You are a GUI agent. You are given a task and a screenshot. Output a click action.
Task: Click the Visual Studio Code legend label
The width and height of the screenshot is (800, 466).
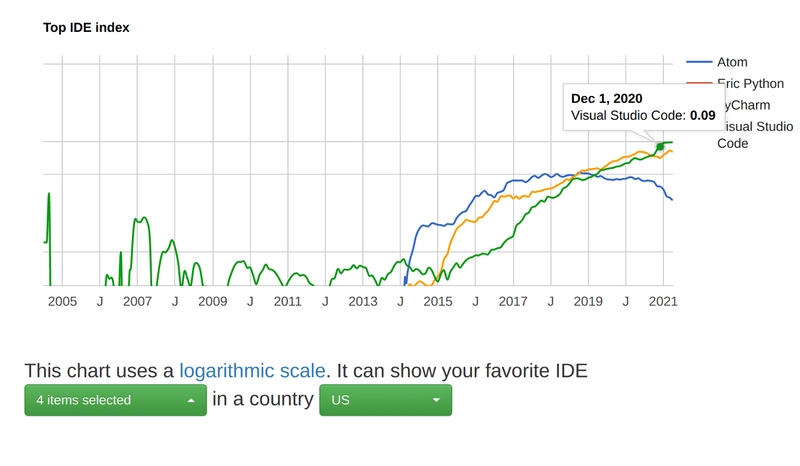coord(755,135)
